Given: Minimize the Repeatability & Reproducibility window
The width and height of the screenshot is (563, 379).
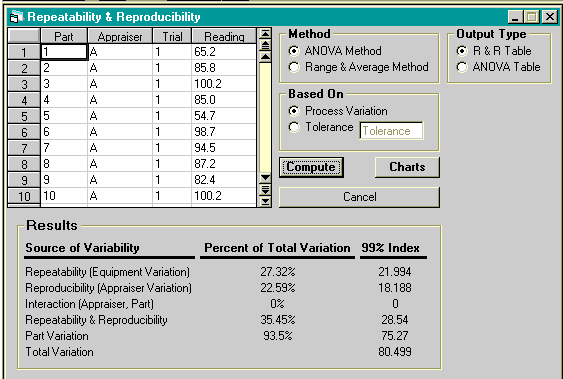Looking at the screenshot, I should (515, 17).
